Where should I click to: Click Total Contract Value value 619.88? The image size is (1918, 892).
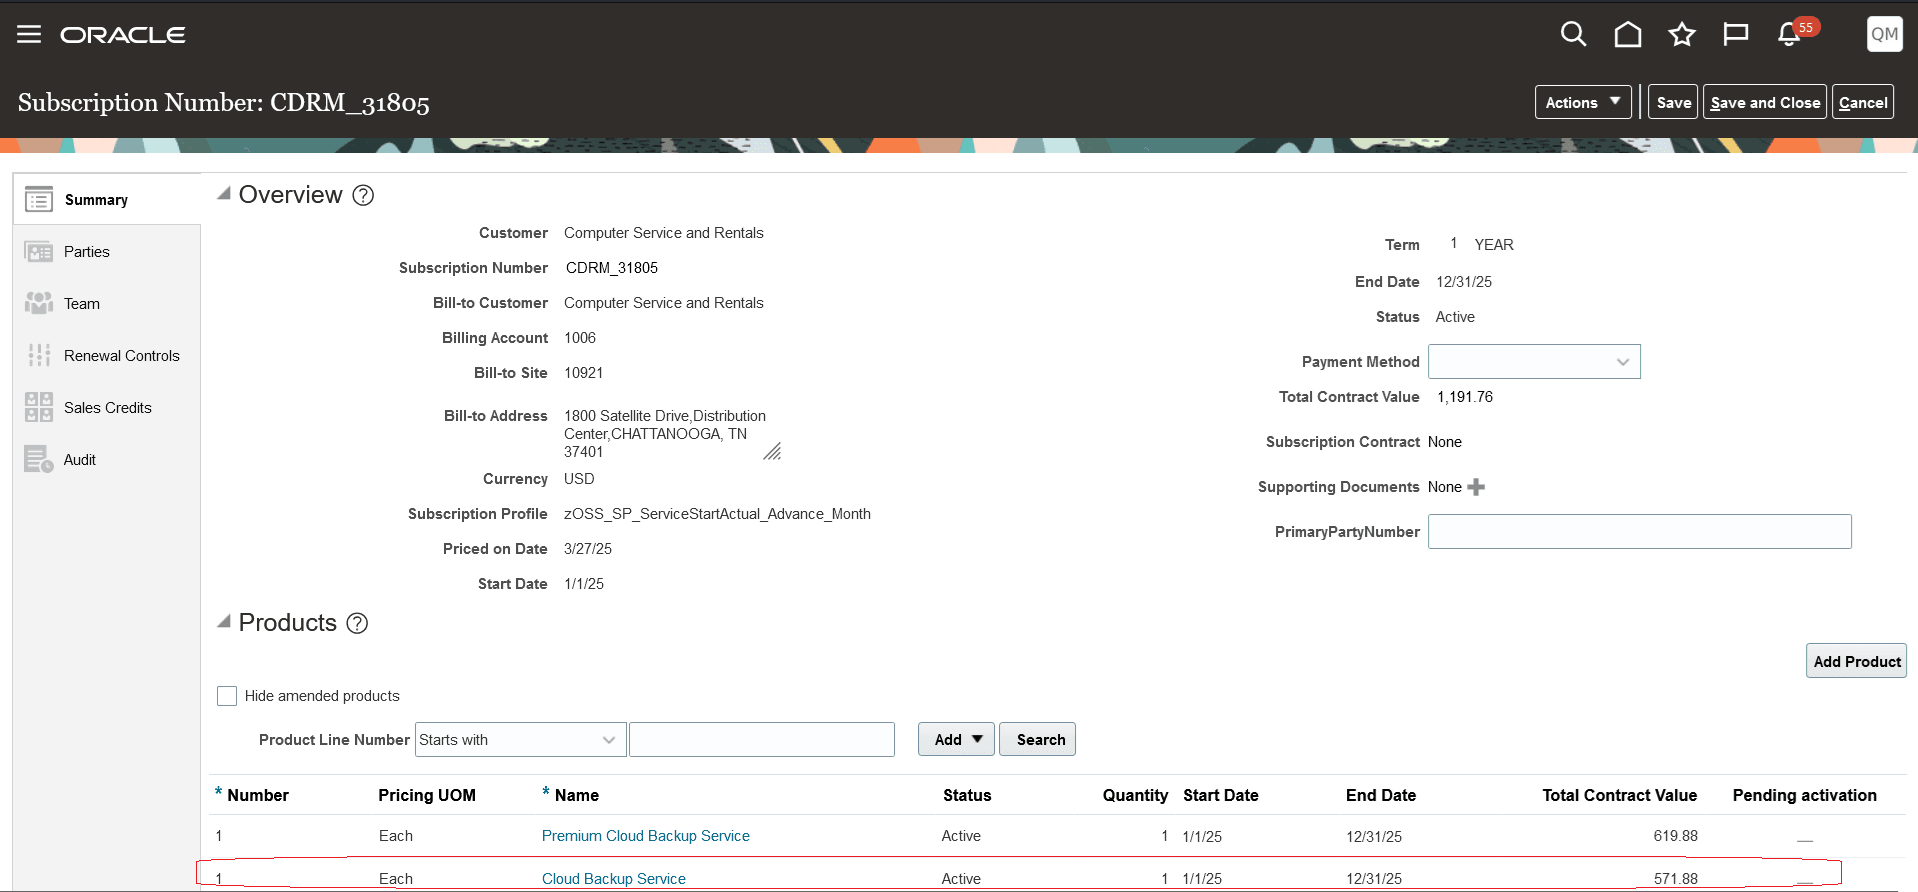(x=1676, y=836)
